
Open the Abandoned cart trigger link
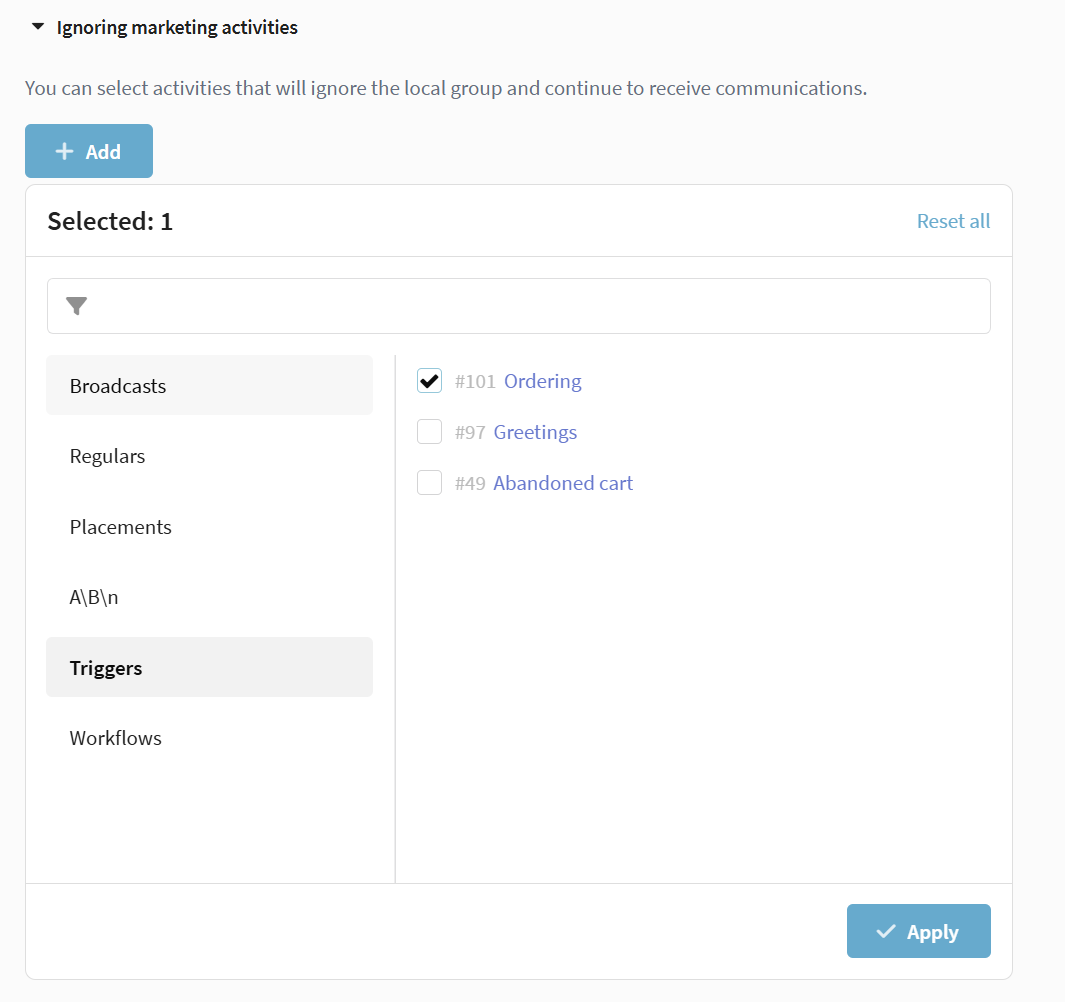[x=563, y=483]
